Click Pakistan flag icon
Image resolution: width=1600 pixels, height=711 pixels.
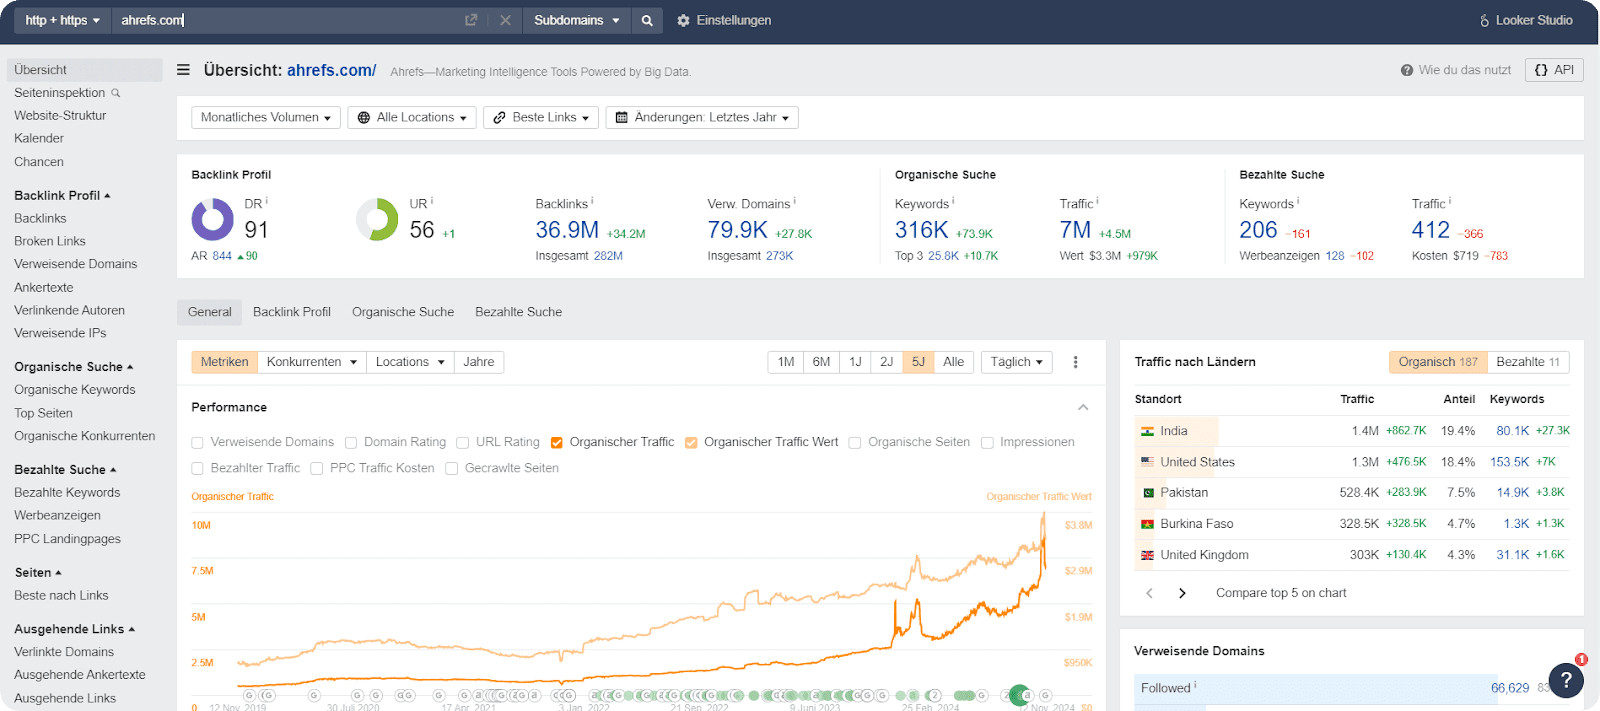click(x=1147, y=493)
